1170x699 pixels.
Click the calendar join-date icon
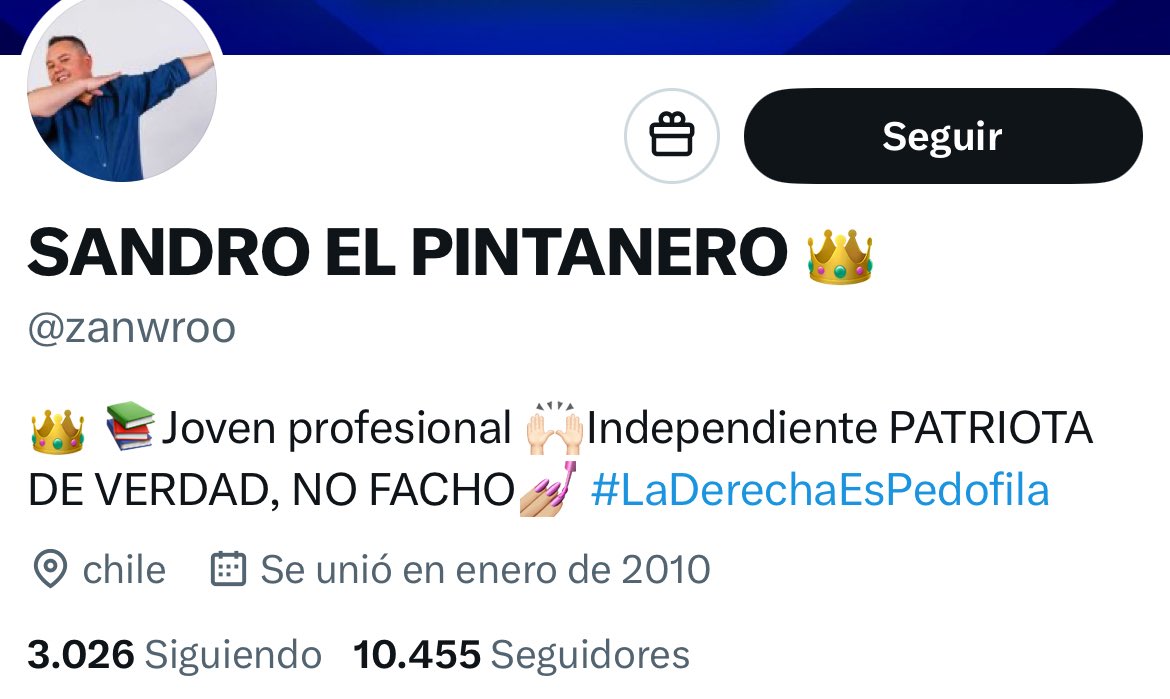pos(228,569)
